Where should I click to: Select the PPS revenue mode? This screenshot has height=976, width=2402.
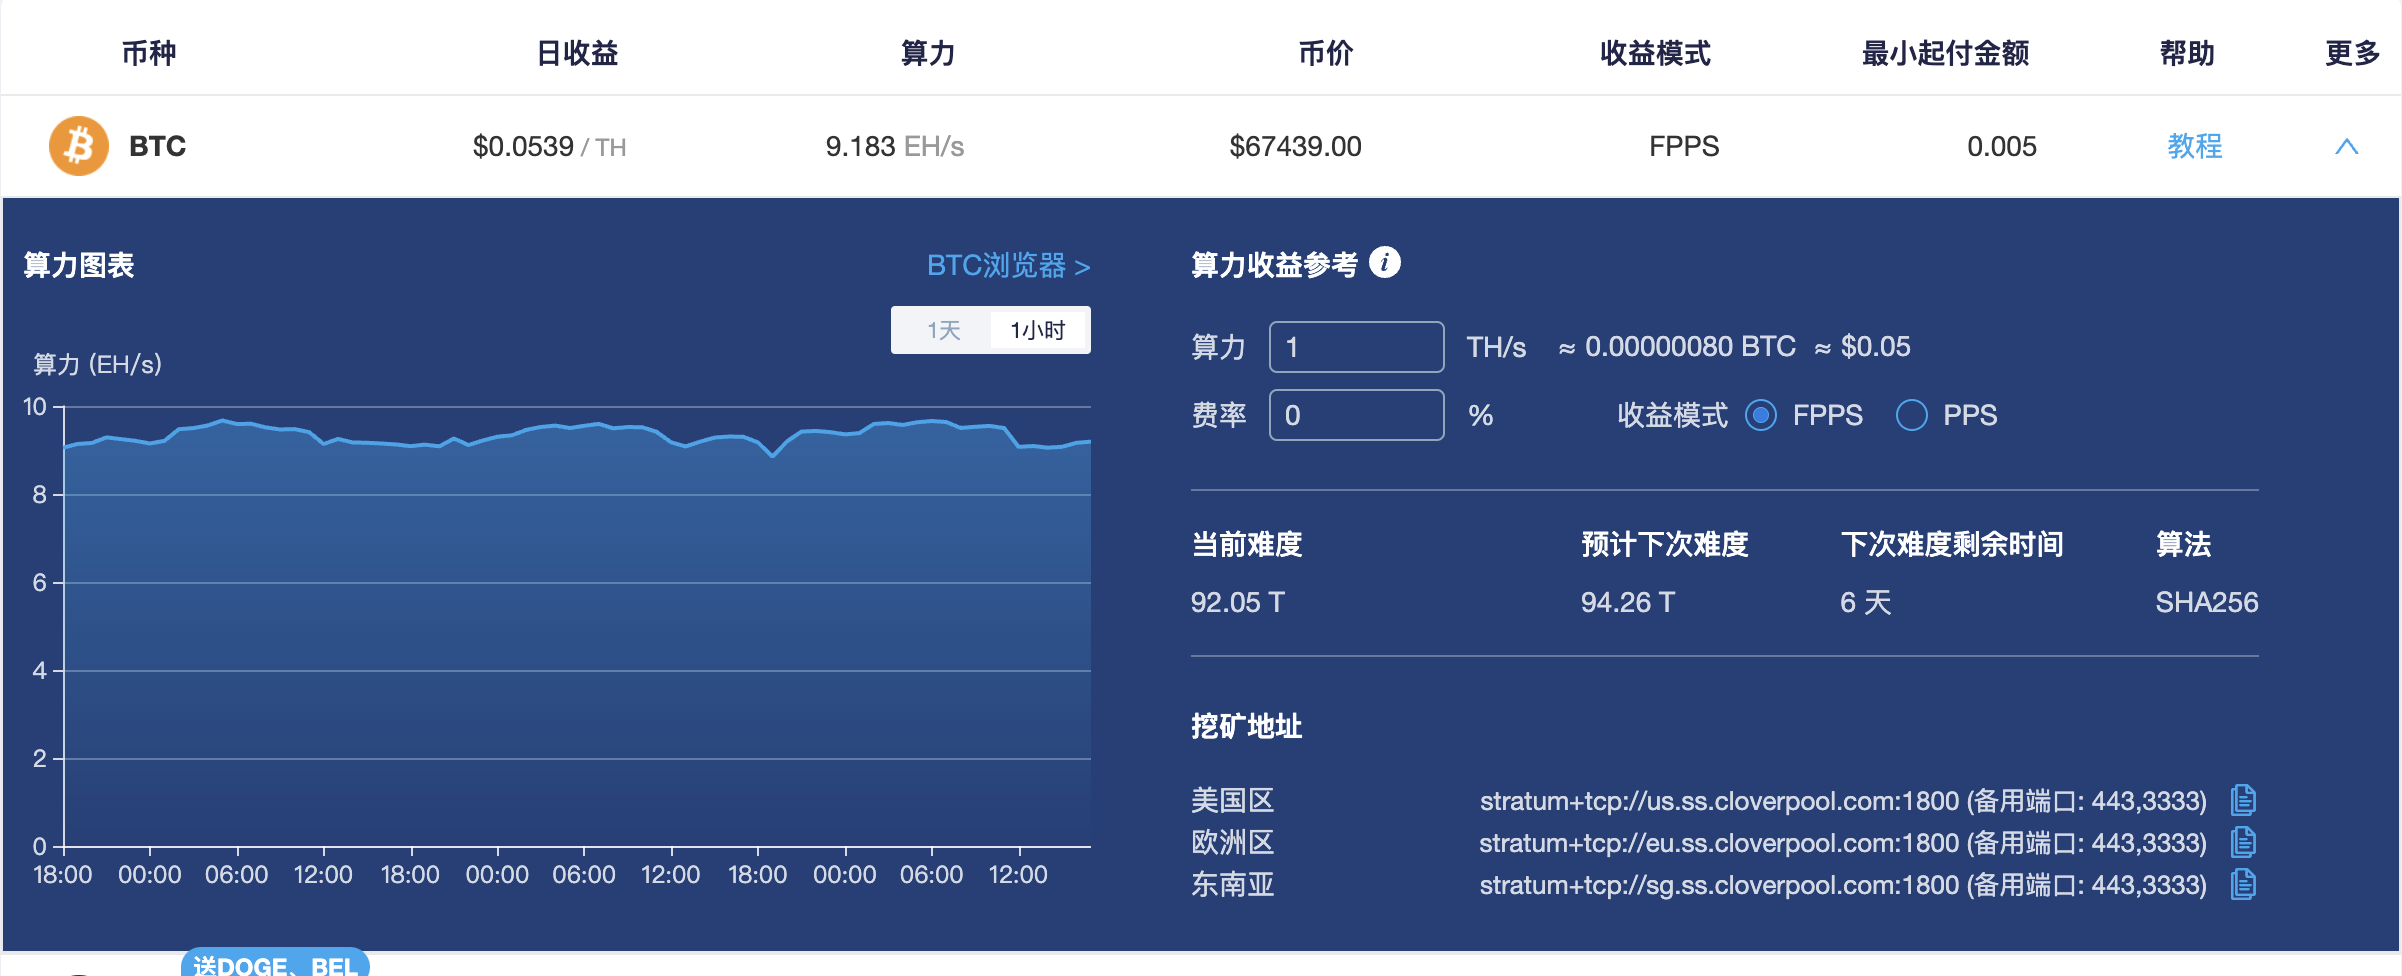coord(1911,415)
